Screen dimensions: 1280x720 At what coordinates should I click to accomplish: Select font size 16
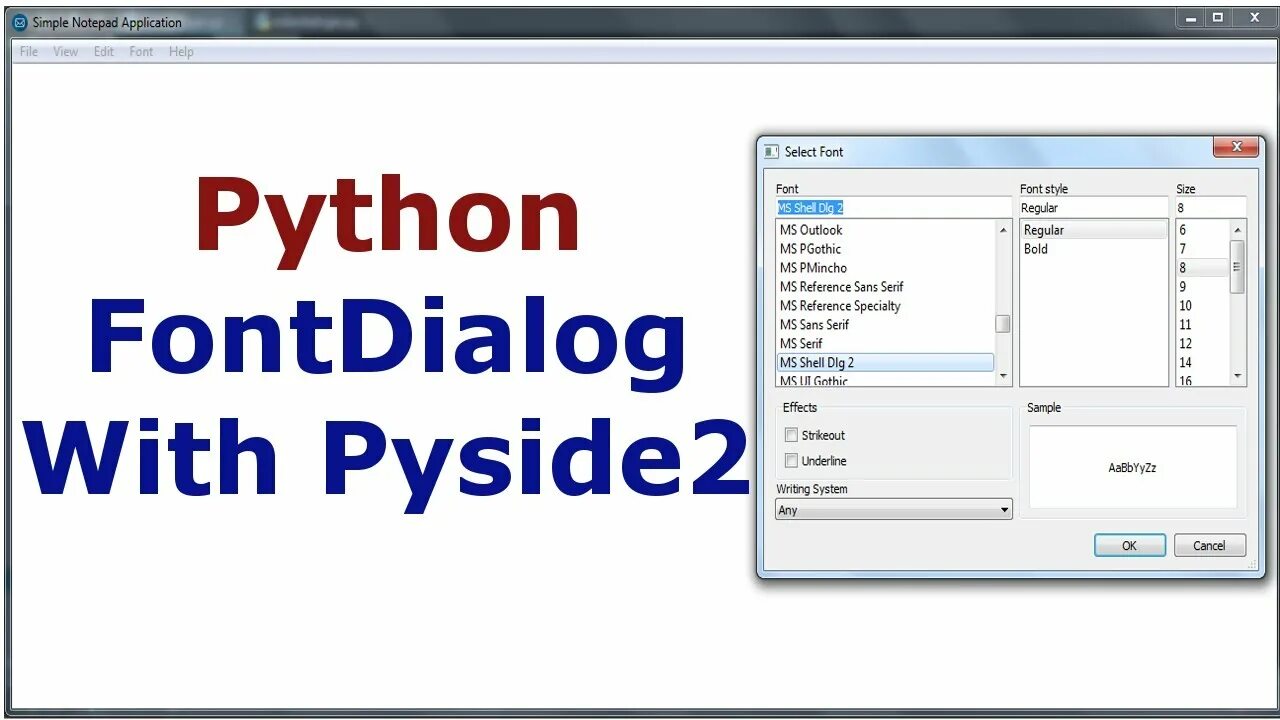point(1202,380)
